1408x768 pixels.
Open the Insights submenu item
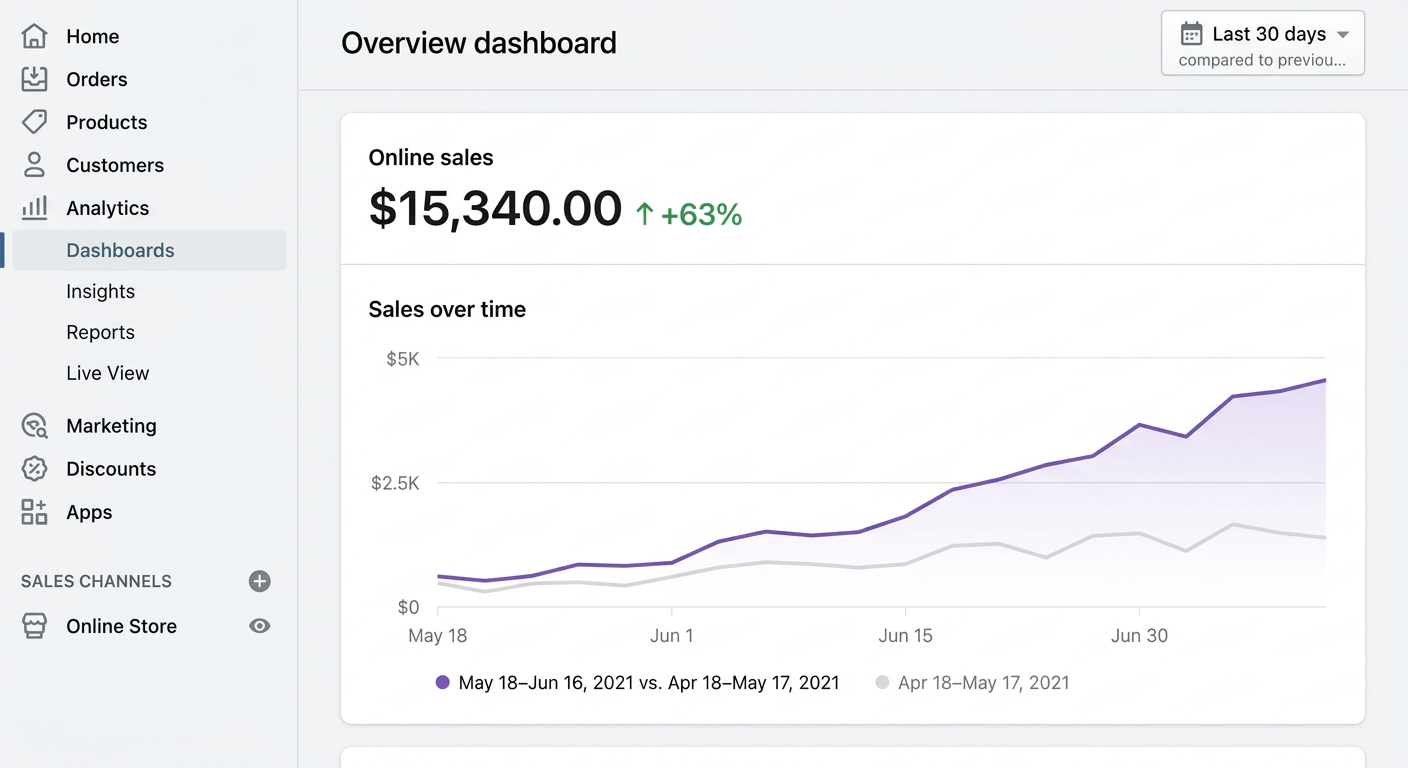100,291
